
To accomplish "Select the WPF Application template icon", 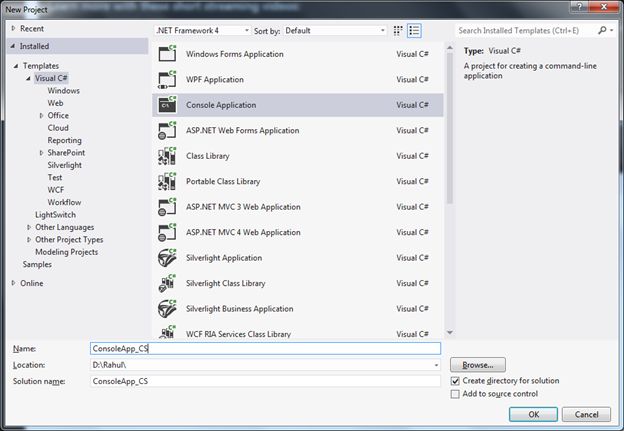I will (167, 80).
